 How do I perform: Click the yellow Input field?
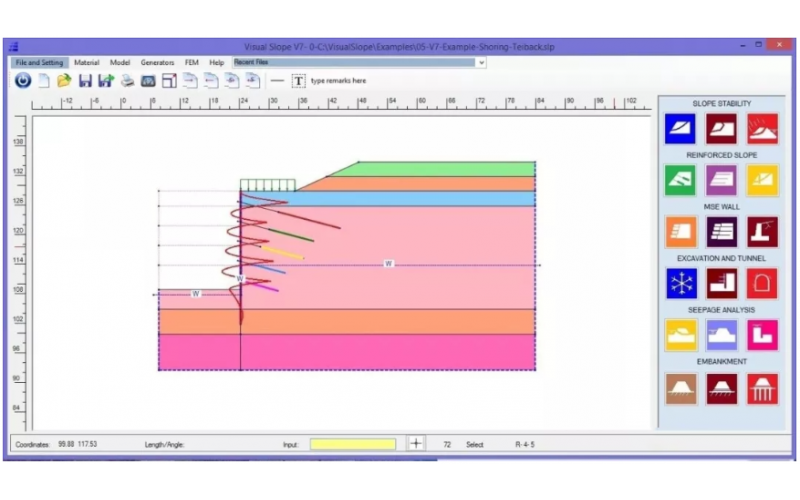pos(352,444)
